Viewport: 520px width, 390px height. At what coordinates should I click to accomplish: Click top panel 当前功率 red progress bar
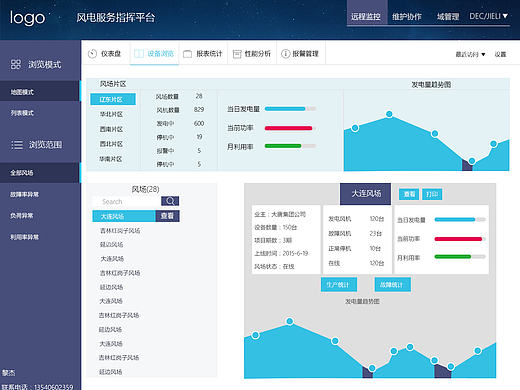[x=290, y=128]
